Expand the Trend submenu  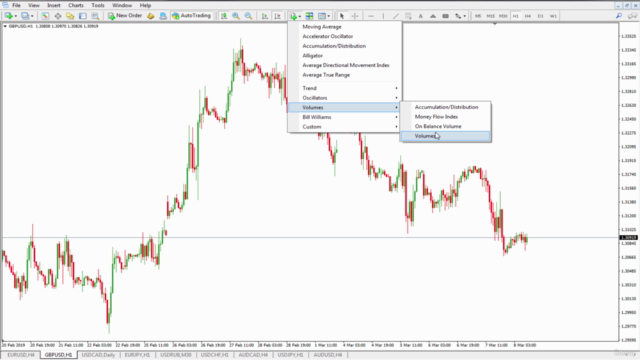click(344, 88)
